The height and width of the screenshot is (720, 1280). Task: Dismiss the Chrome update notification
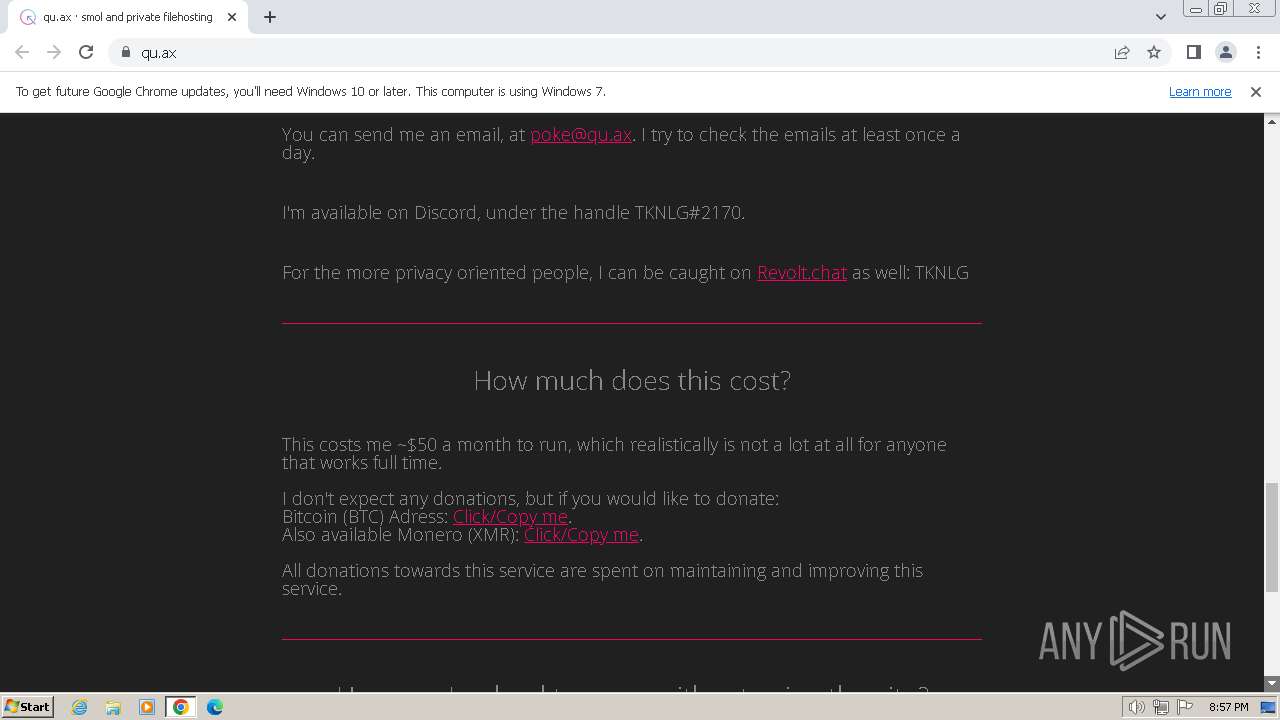[x=1256, y=91]
